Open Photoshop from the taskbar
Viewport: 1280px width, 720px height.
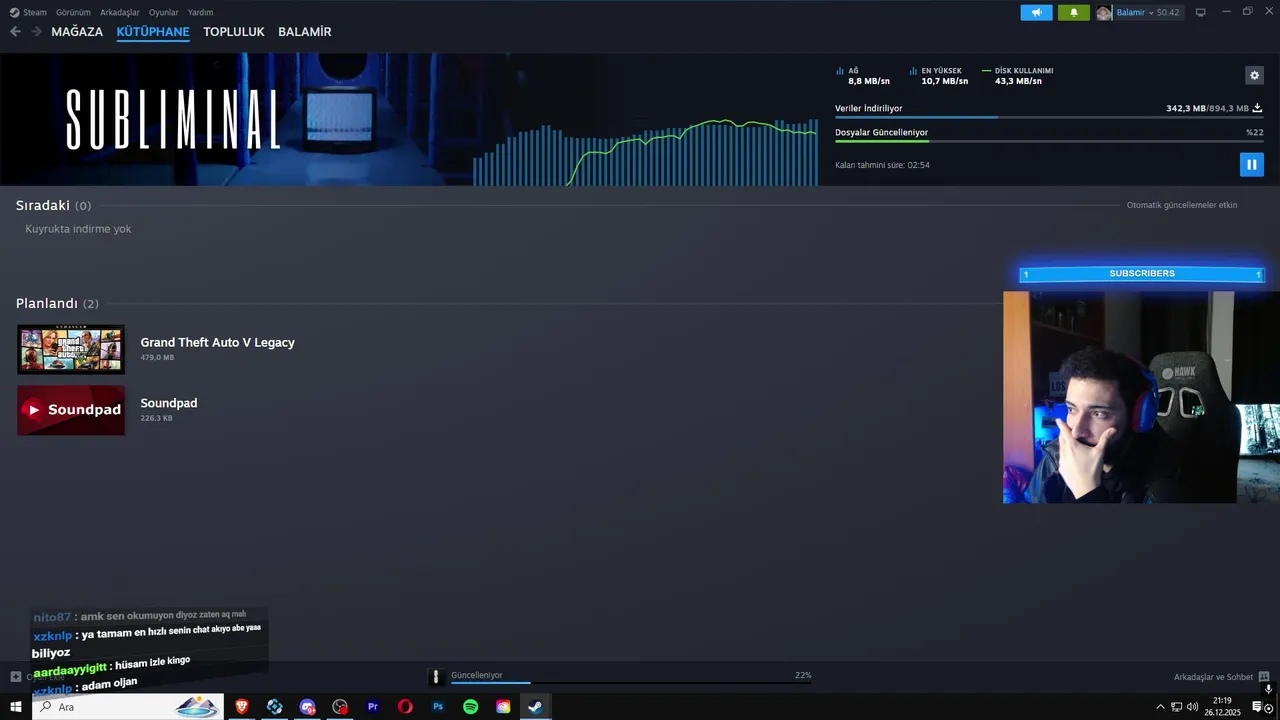pos(438,707)
